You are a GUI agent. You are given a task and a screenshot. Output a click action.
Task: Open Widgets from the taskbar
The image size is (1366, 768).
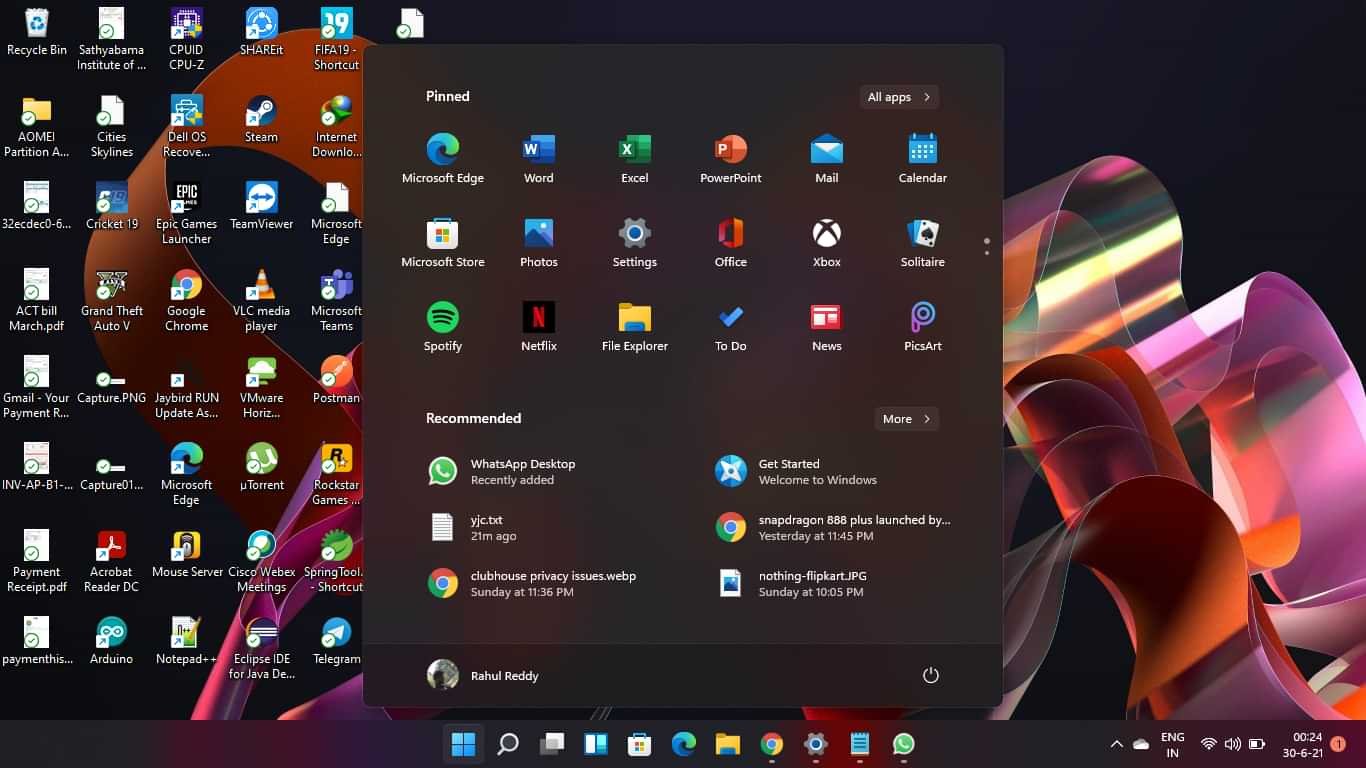click(x=596, y=744)
